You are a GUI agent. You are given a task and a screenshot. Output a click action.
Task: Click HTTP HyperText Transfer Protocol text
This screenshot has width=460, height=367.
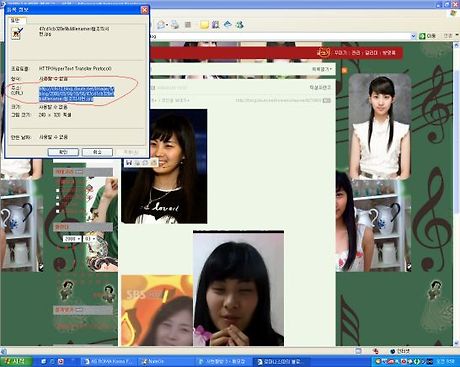coord(75,68)
